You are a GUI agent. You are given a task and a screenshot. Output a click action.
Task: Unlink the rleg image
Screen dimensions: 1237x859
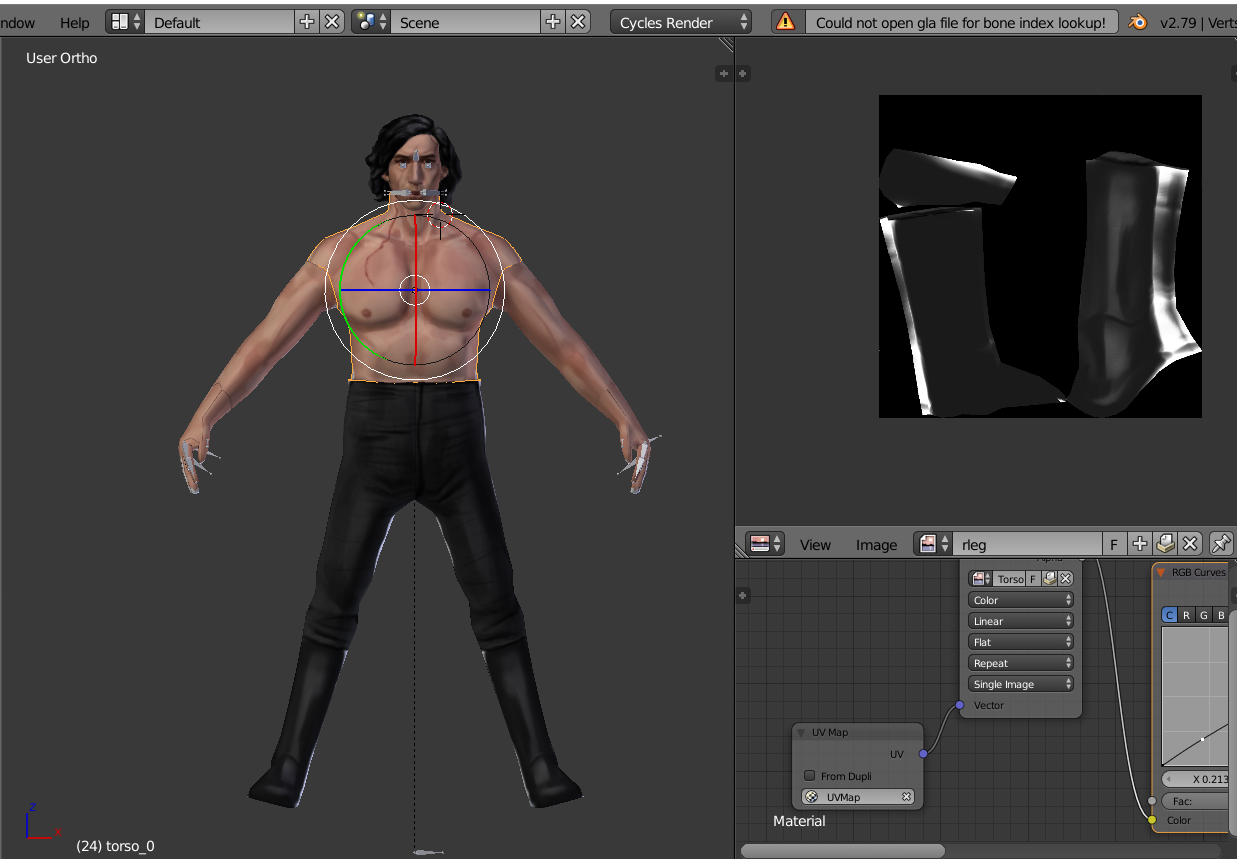click(1189, 544)
